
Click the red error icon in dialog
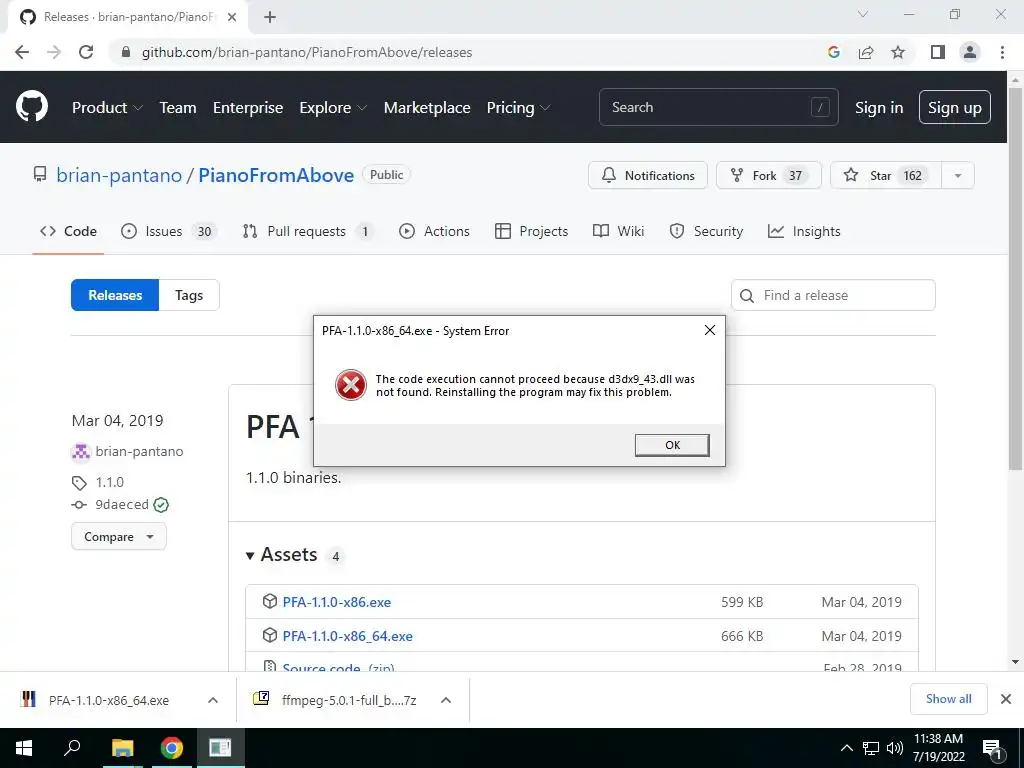click(x=351, y=385)
